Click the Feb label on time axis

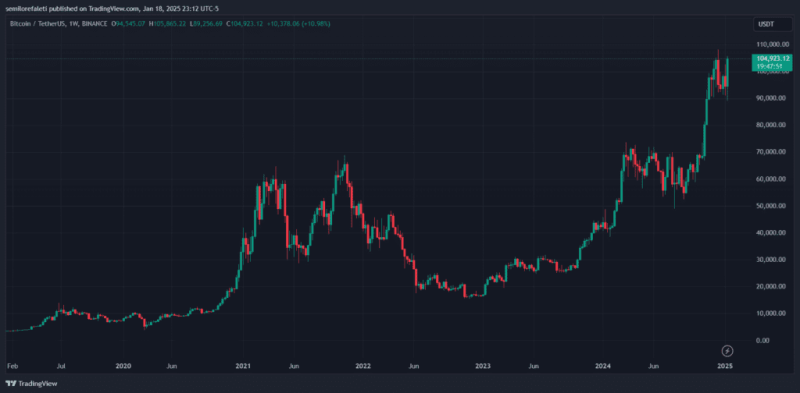(x=12, y=366)
